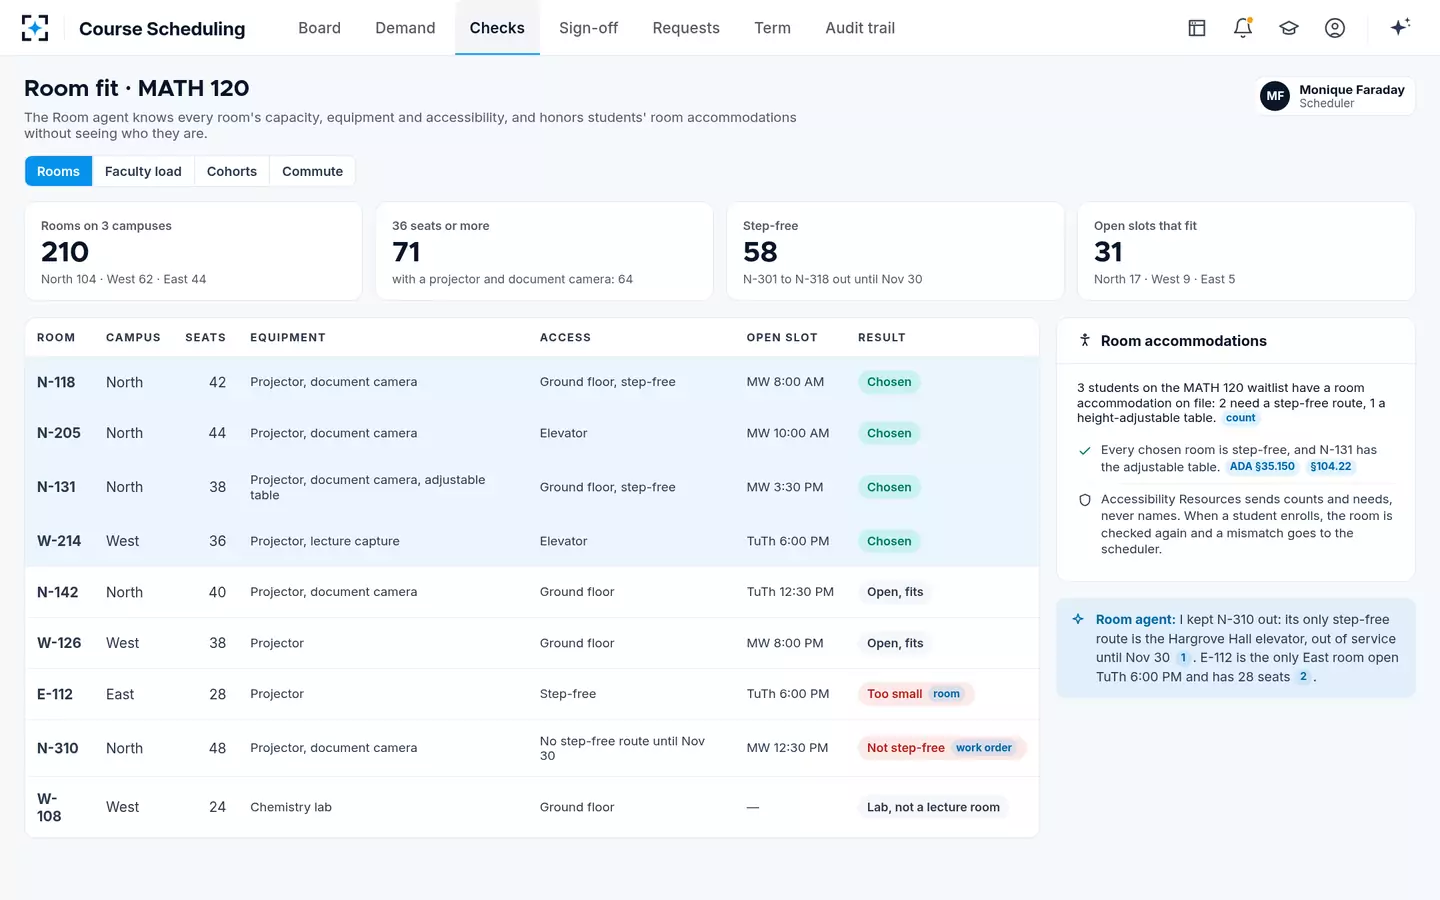Select room N-205 in the table
This screenshot has width=1440, height=900.
[532, 433]
